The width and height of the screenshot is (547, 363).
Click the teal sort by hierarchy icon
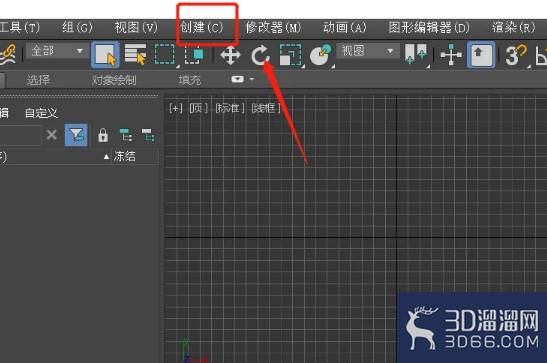point(126,135)
